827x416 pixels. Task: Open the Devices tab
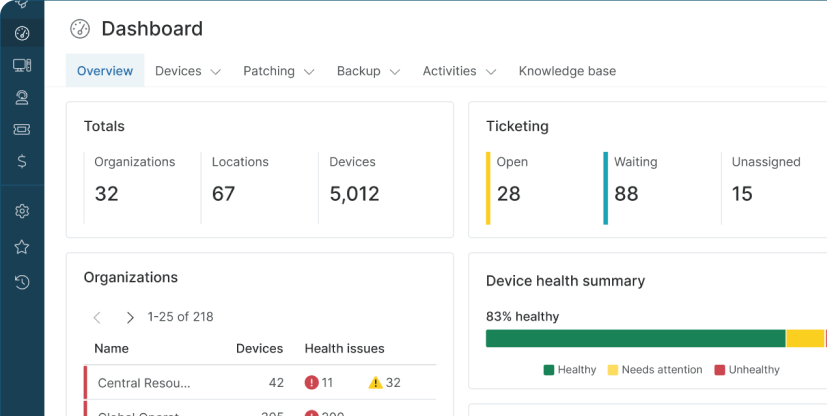pyautogui.click(x=178, y=71)
